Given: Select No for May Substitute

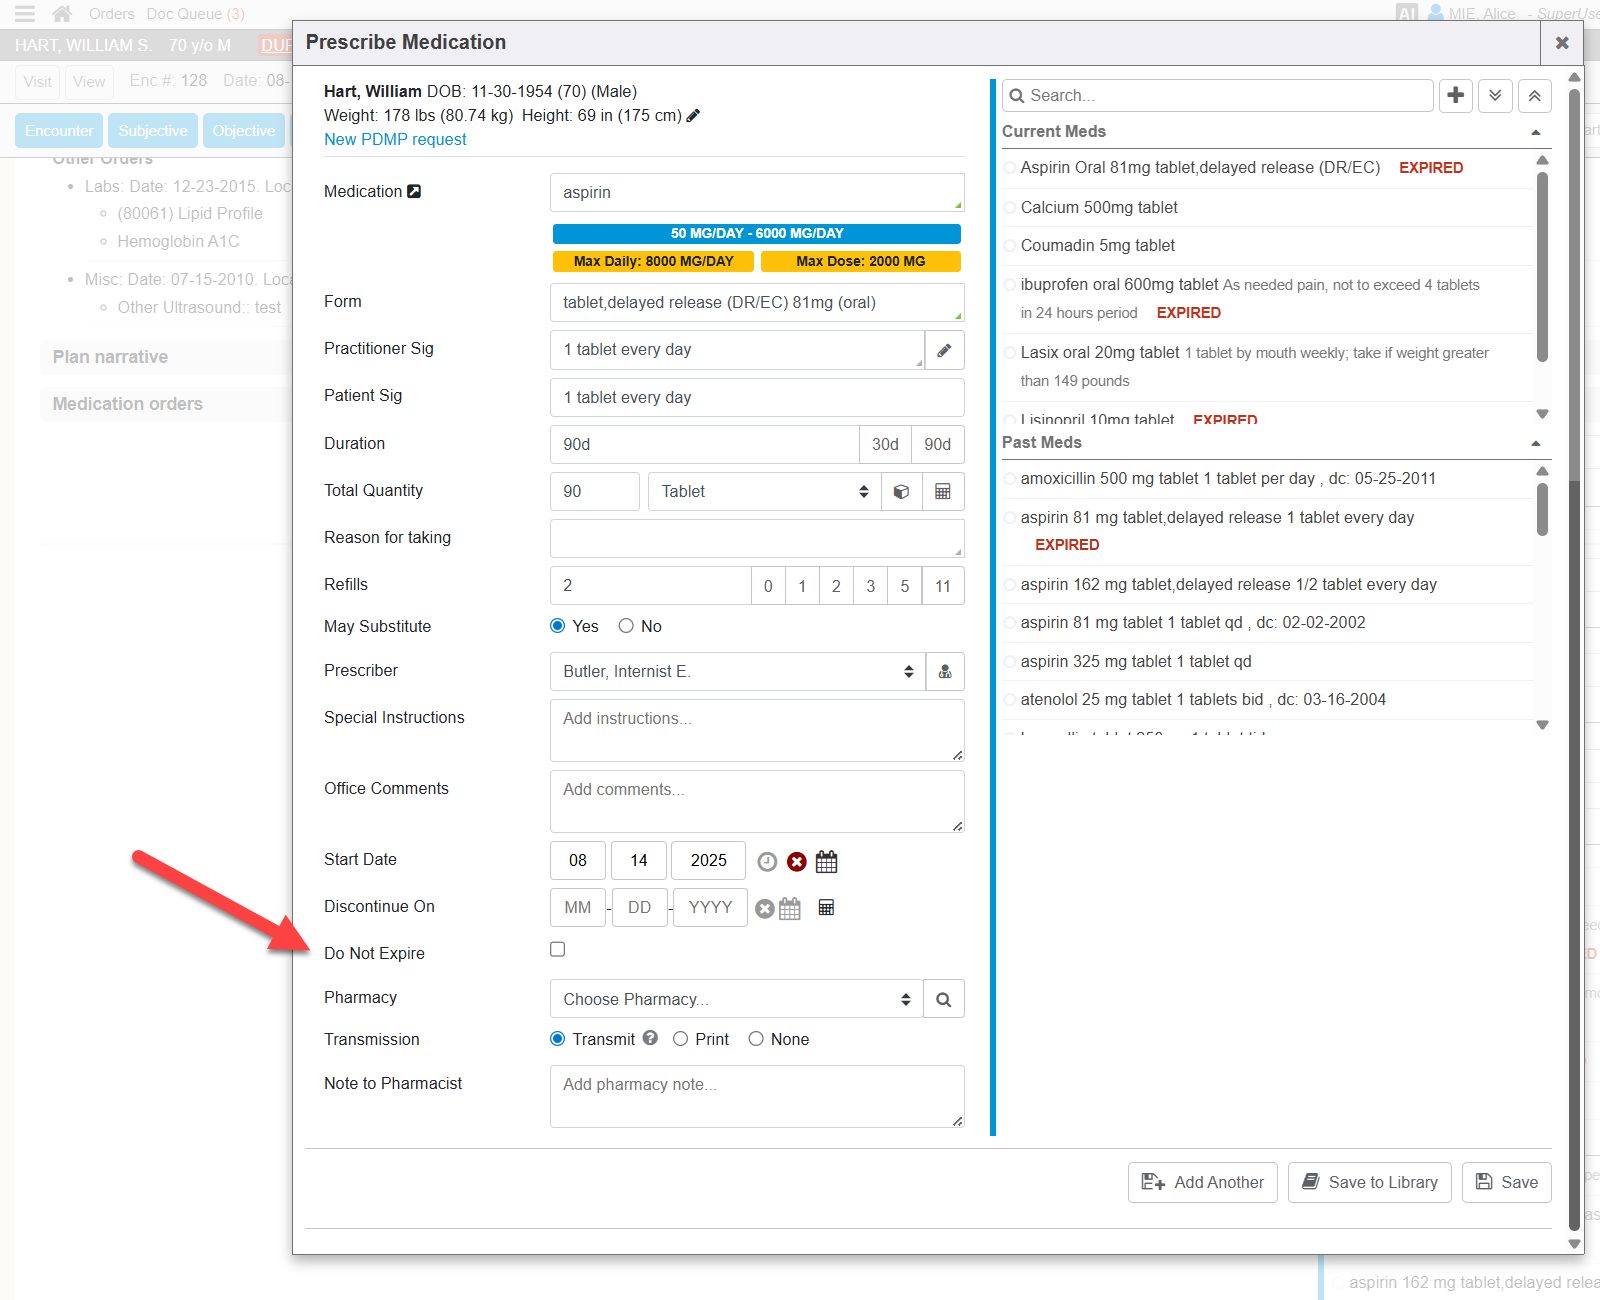Looking at the screenshot, I should (626, 626).
